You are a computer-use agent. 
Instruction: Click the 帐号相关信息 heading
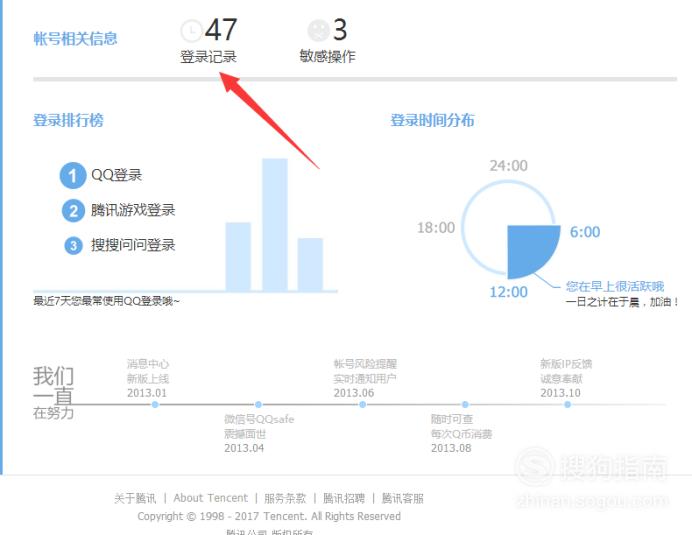tap(75, 38)
